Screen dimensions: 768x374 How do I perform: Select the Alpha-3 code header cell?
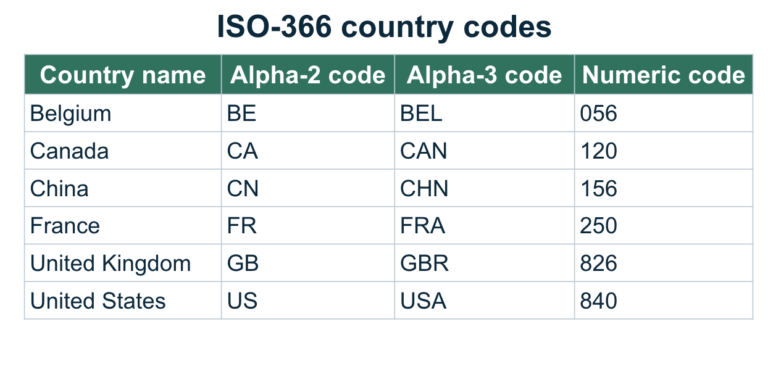484,74
